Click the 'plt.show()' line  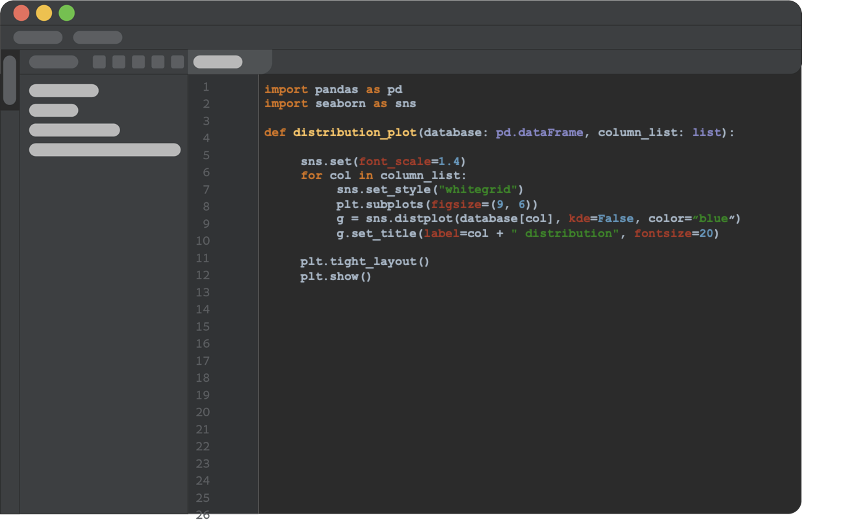tap(336, 276)
